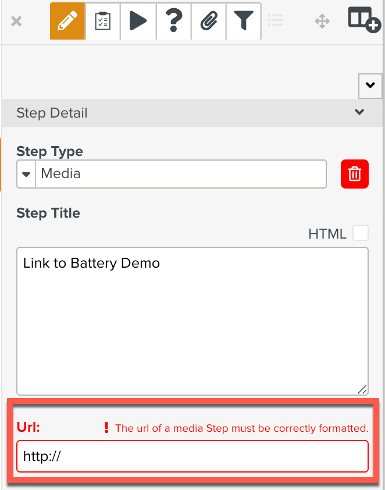Click the Step Detail header text
Viewport: 386px width, 490px height.
point(52,113)
